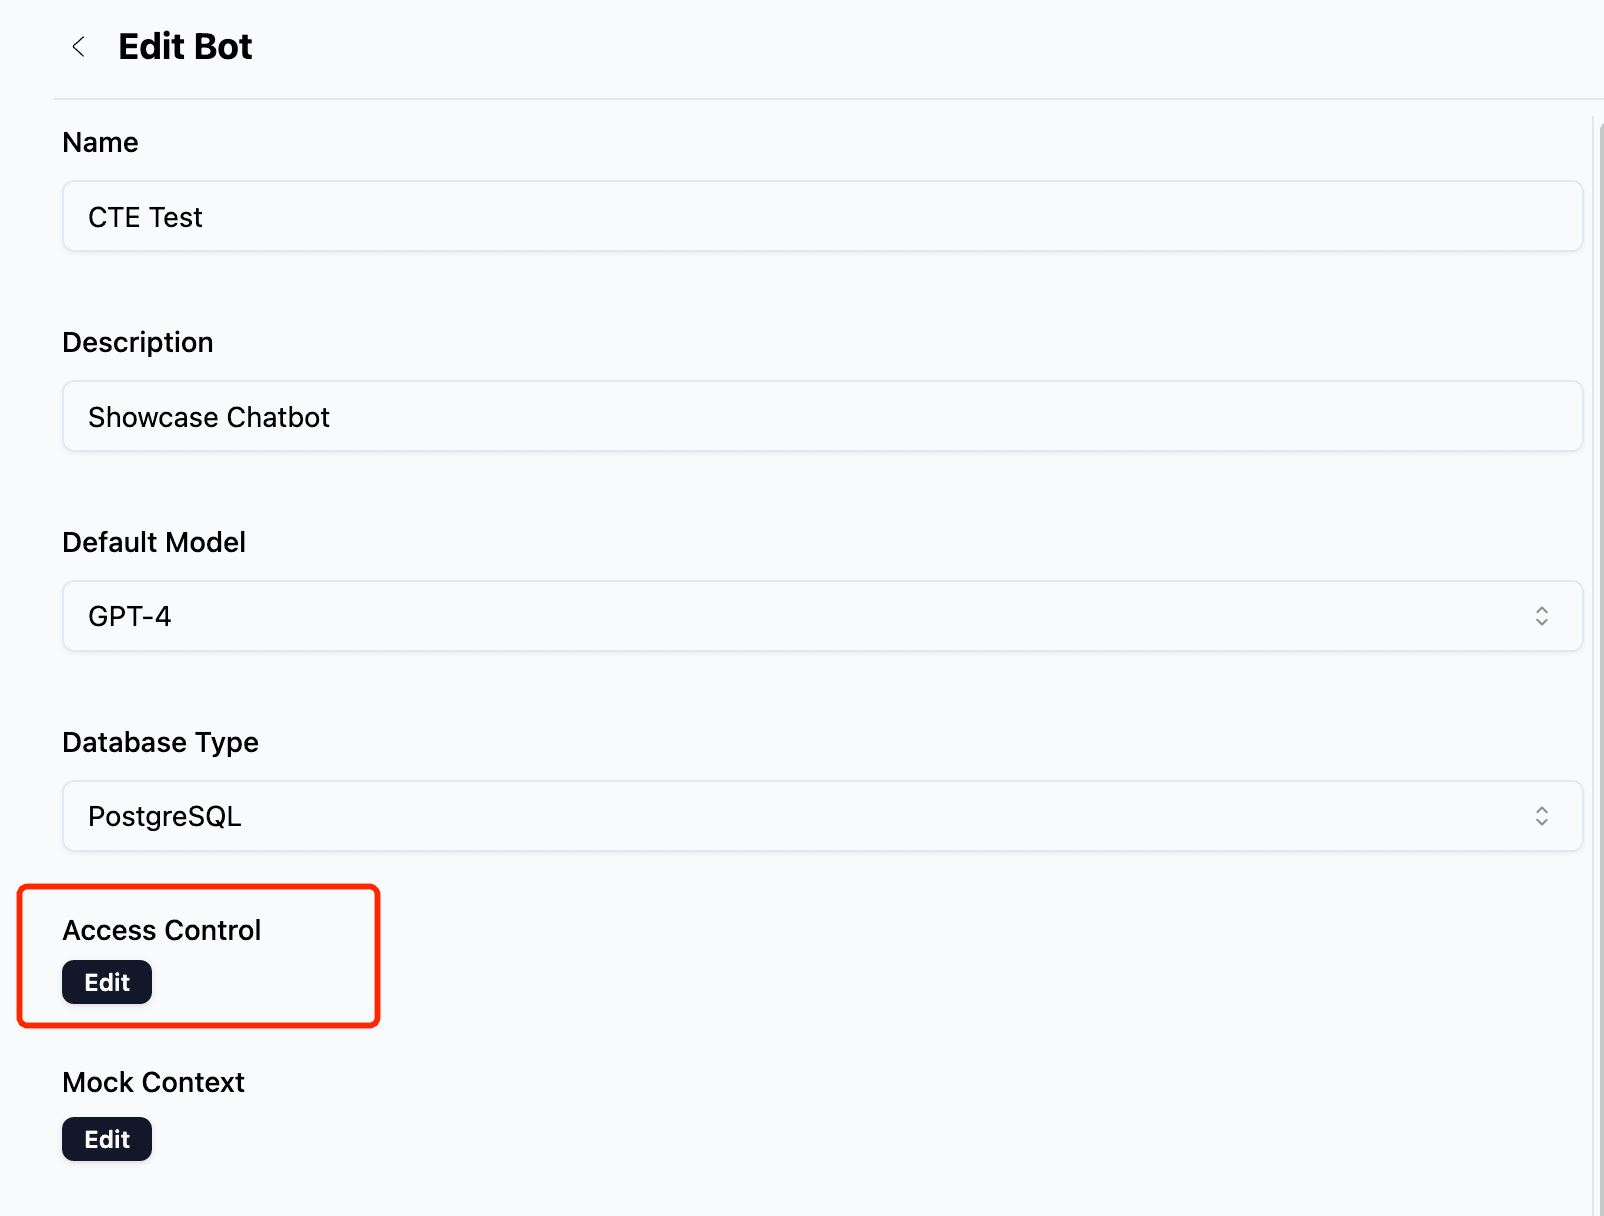
Task: Click the Database Type up-down chevron icon
Action: pyautogui.click(x=1541, y=816)
